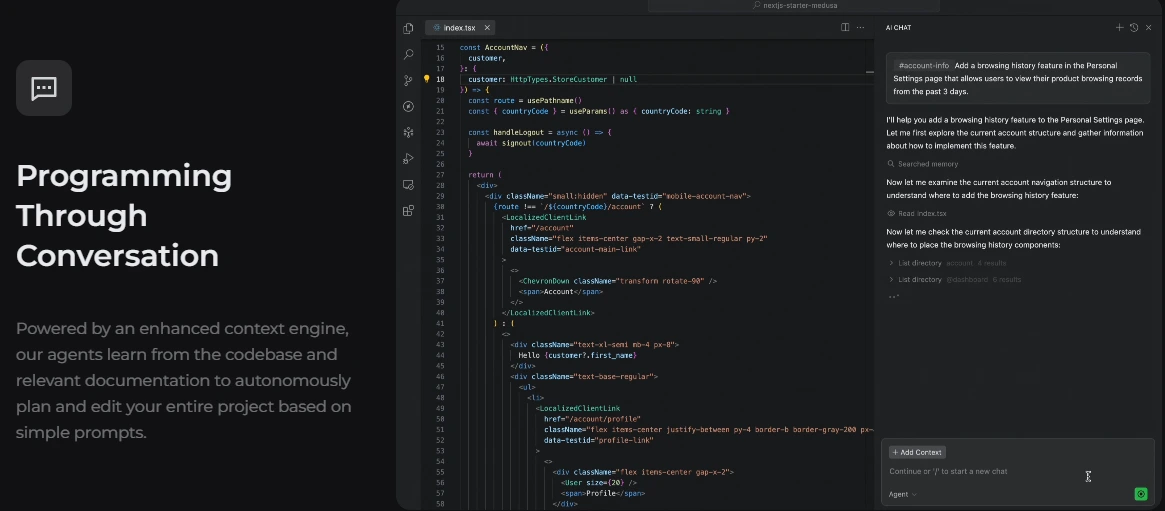Expand List directory account 4 results
This screenshot has height=511, width=1165.
coord(947,263)
